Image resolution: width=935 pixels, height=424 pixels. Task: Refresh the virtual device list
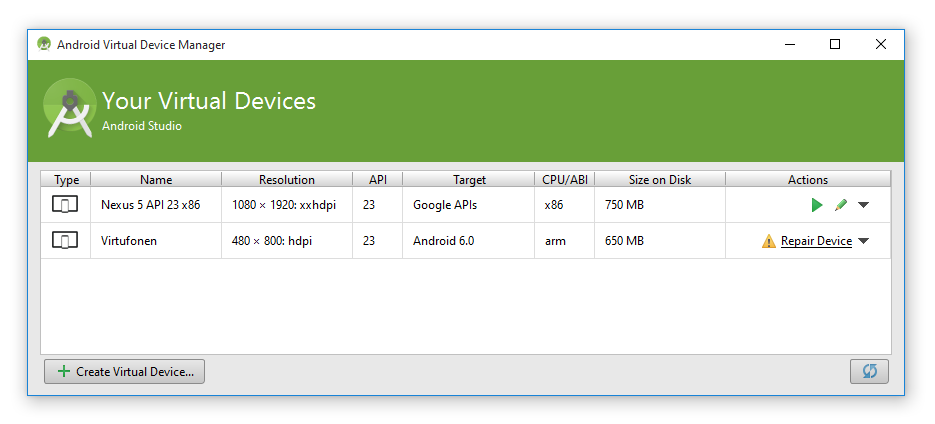pyautogui.click(x=869, y=372)
